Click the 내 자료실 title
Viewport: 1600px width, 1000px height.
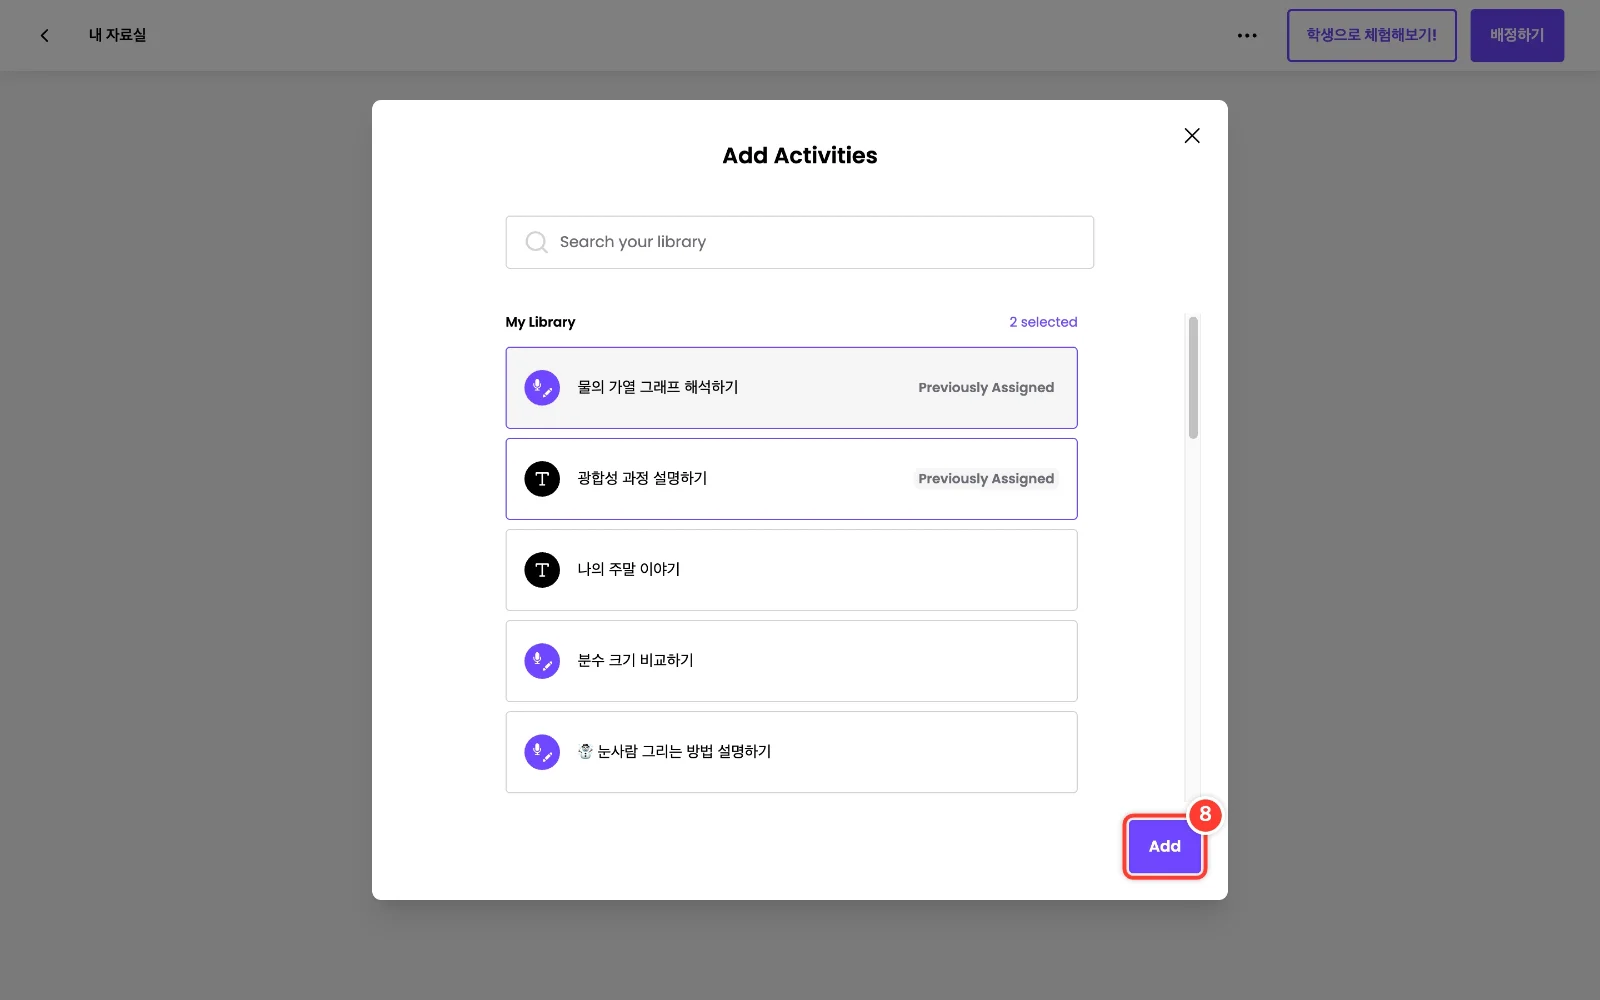117,35
